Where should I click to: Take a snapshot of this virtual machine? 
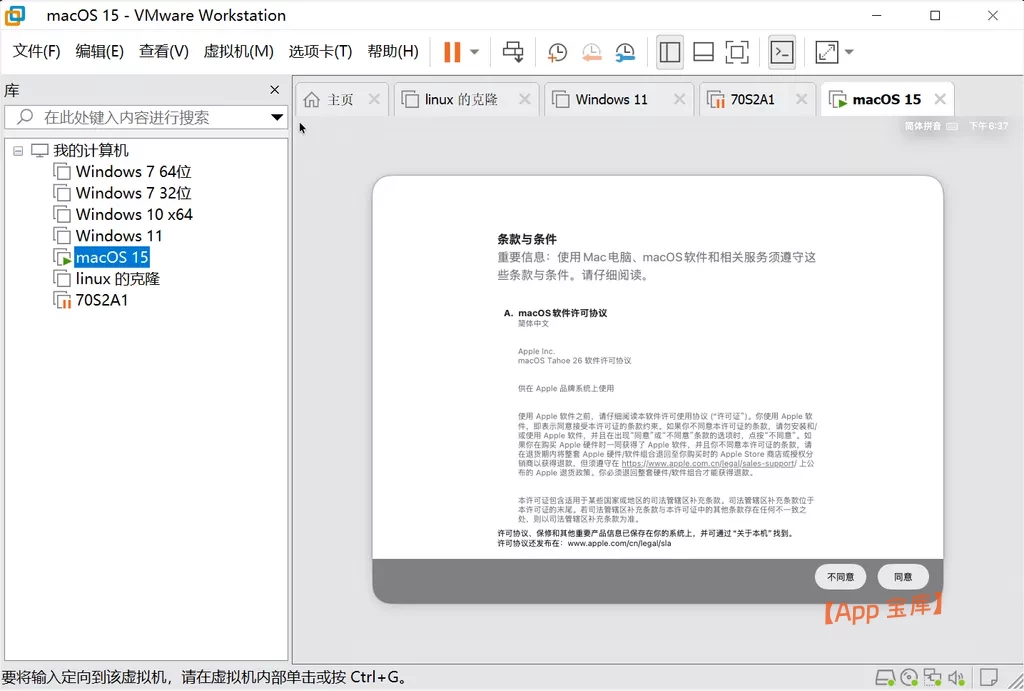pyautogui.click(x=556, y=52)
